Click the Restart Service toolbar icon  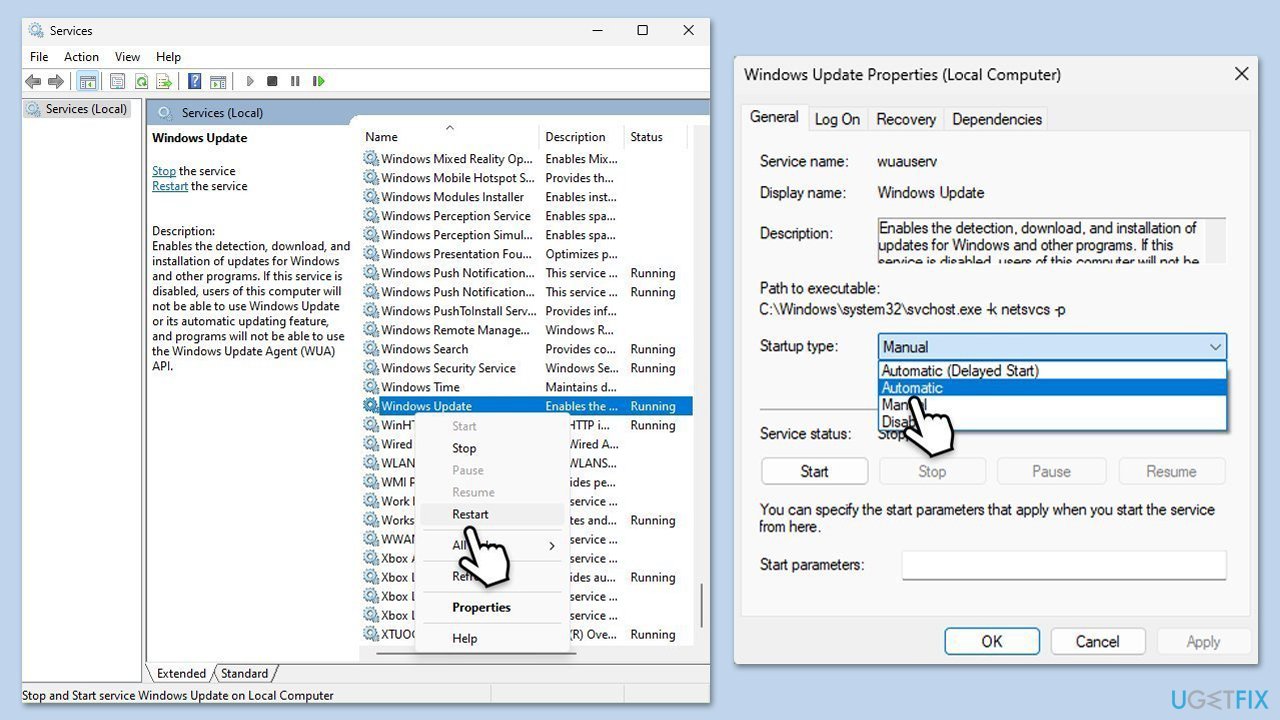tap(319, 81)
